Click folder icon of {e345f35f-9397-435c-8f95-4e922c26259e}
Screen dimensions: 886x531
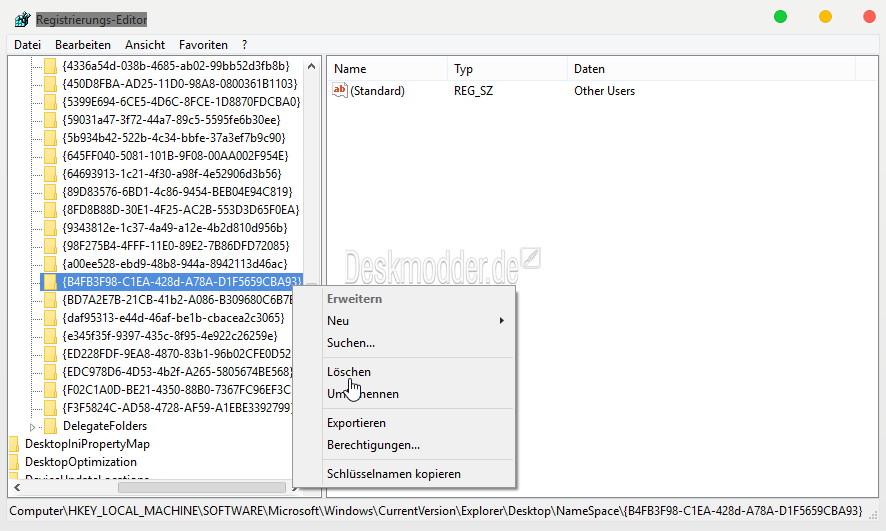[50, 336]
